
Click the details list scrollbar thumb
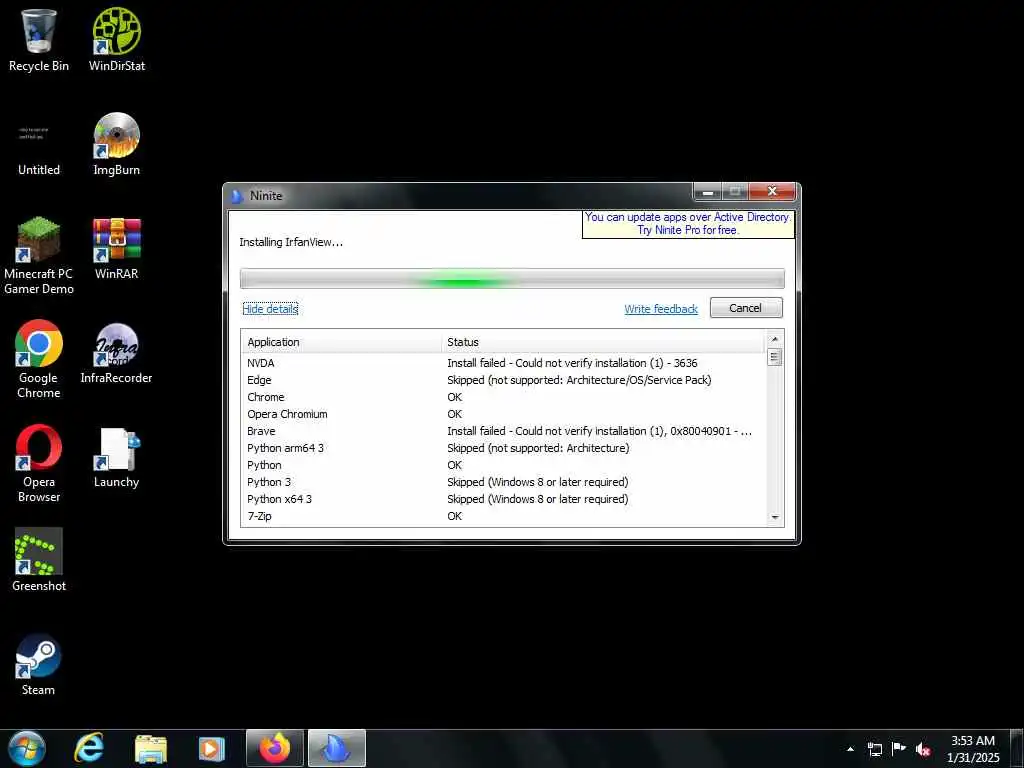775,358
